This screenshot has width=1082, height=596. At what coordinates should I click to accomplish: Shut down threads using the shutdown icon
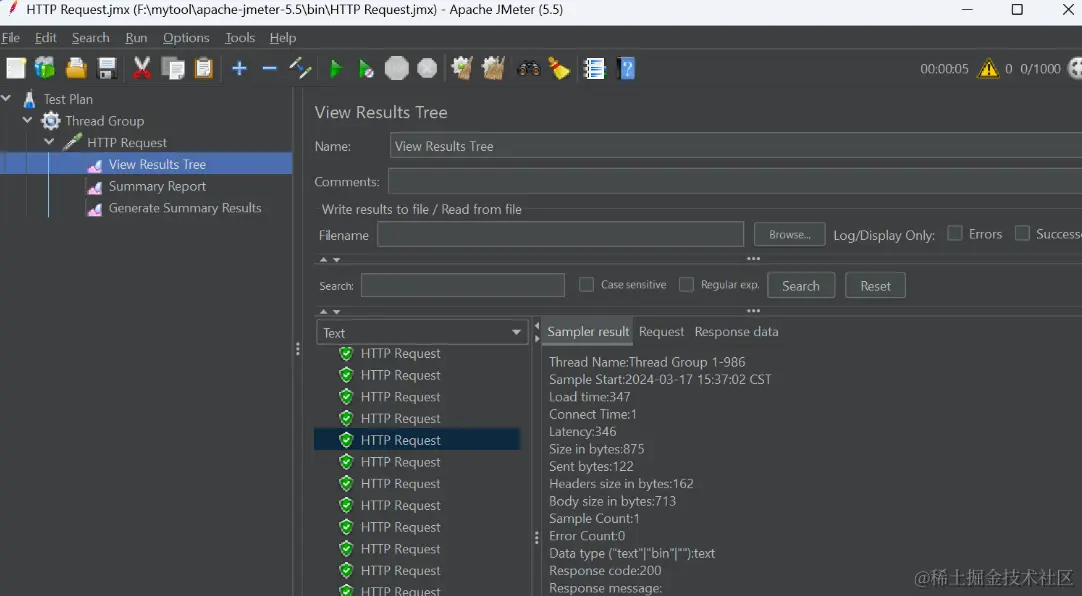point(427,68)
